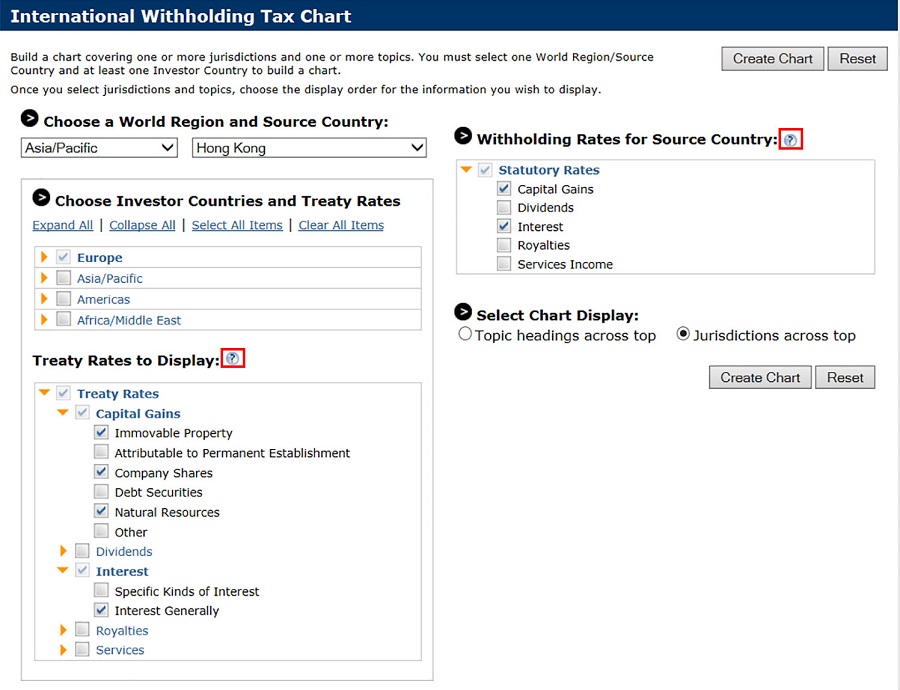The width and height of the screenshot is (900, 690).
Task: Check the Dividends statutory rate checkbox
Action: [x=504, y=208]
